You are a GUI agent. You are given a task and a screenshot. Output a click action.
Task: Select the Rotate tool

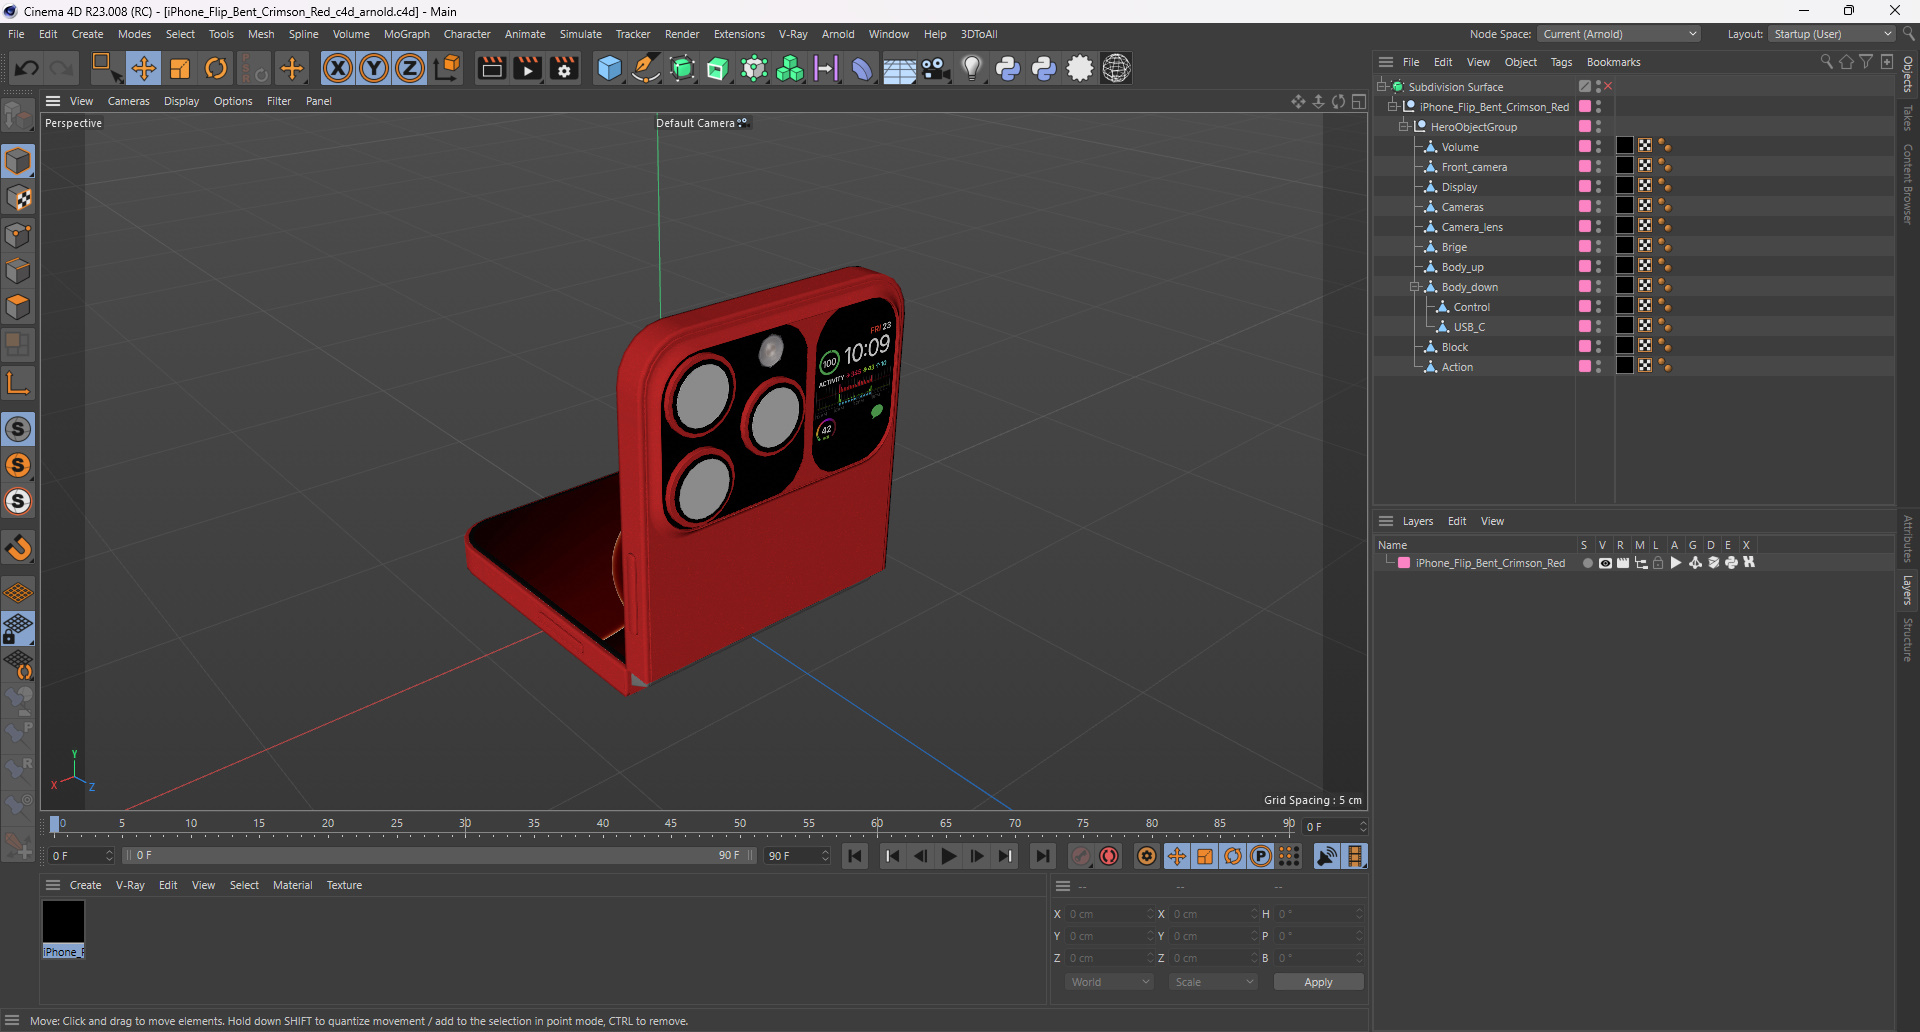pos(216,68)
